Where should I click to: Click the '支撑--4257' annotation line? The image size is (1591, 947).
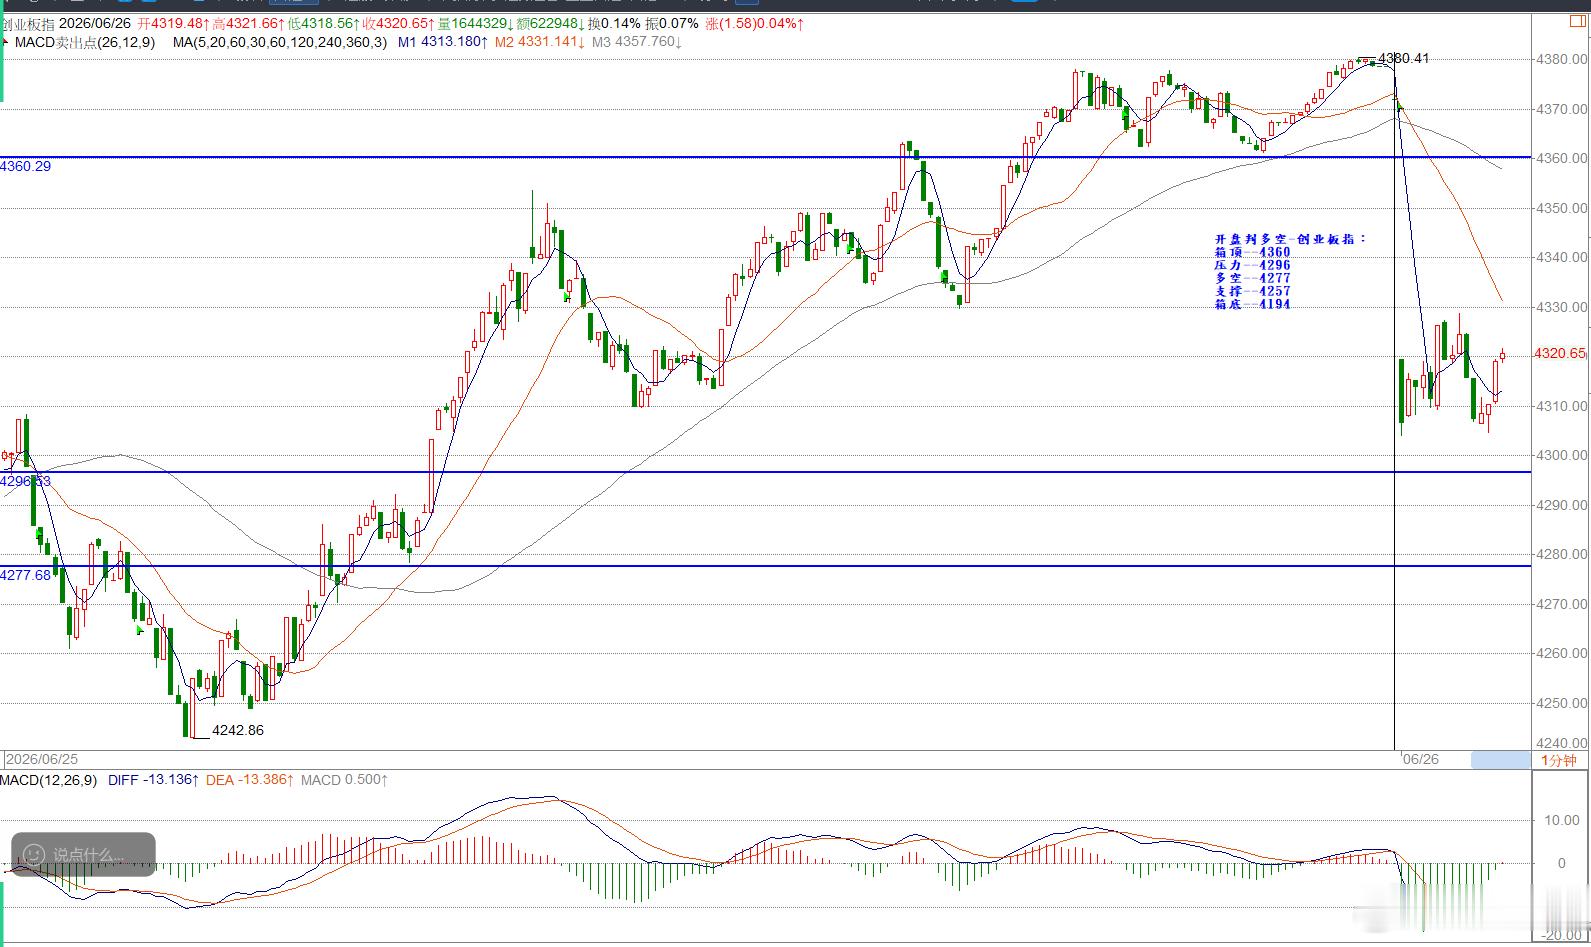pyautogui.click(x=1252, y=291)
